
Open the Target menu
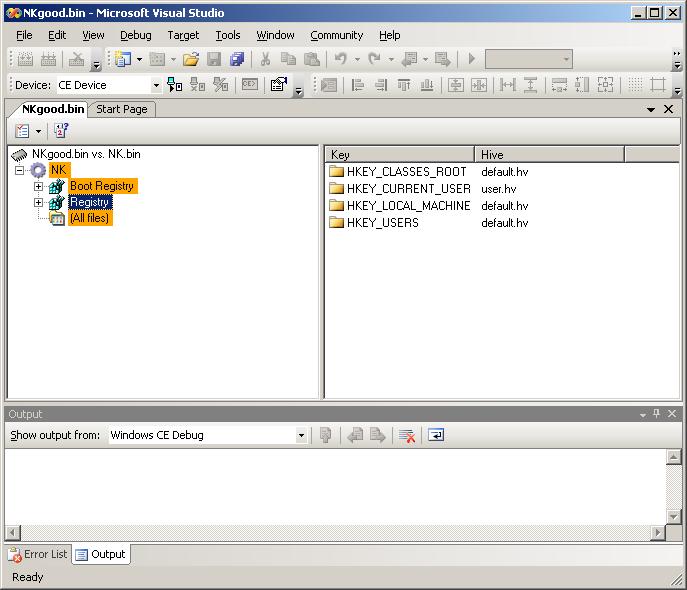click(x=183, y=35)
